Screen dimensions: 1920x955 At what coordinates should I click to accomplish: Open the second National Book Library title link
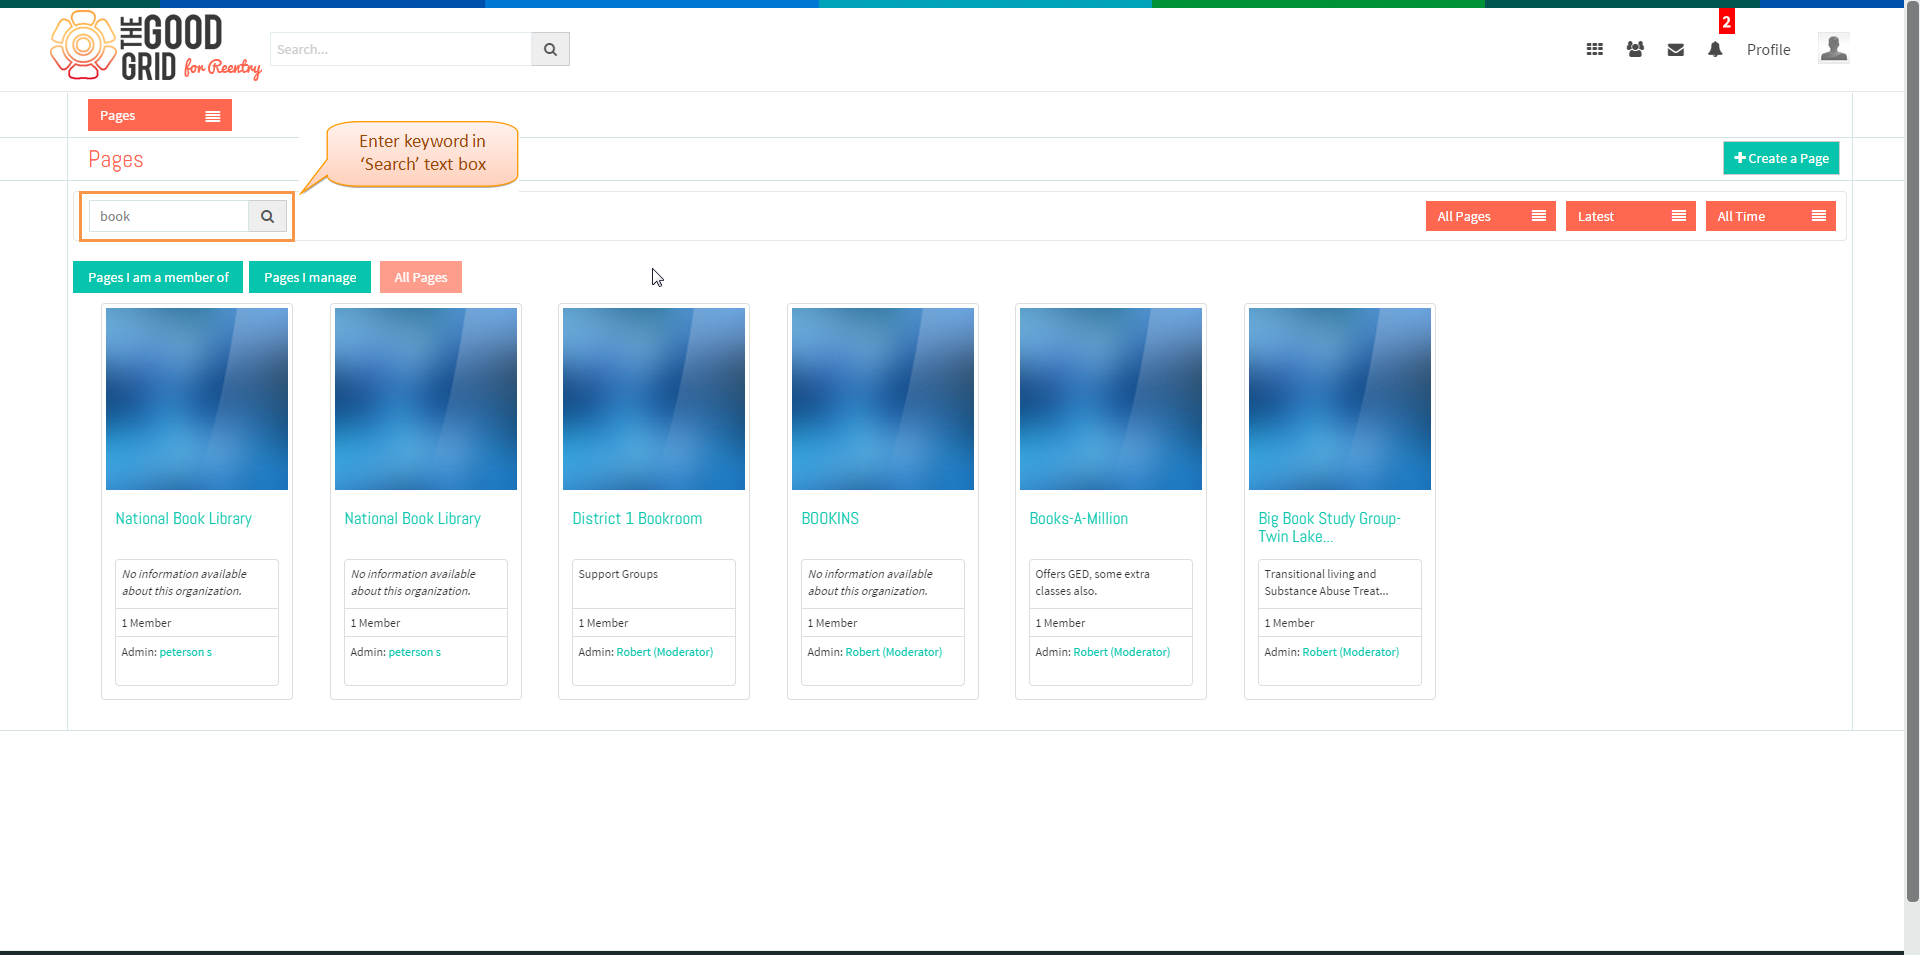[412, 518]
